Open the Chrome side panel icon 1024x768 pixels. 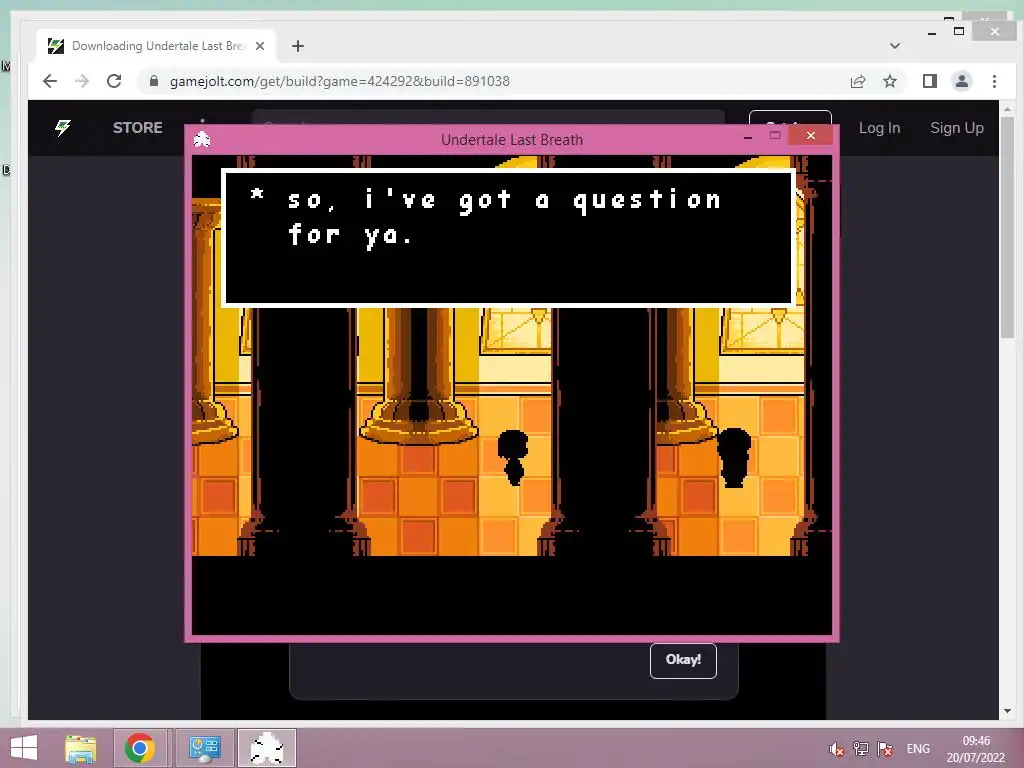pyautogui.click(x=929, y=81)
